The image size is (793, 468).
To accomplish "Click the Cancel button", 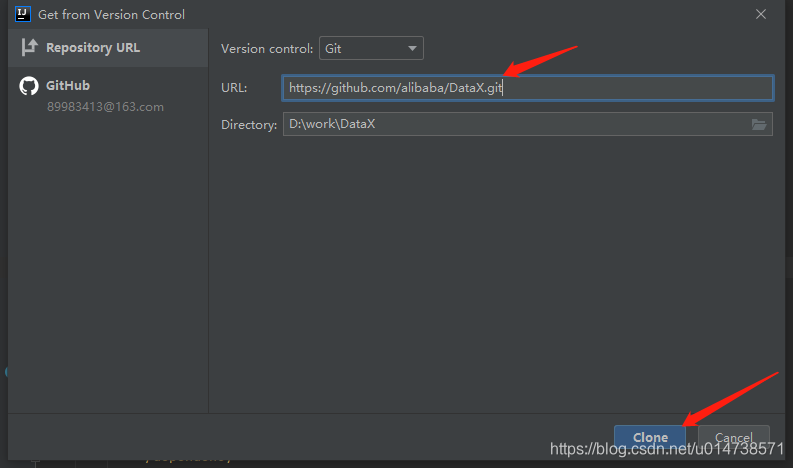I will 734,437.
